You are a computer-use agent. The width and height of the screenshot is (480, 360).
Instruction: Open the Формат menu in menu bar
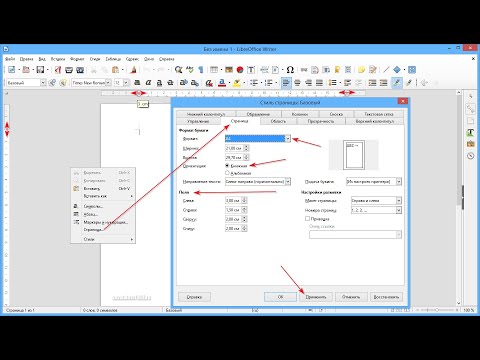(x=77, y=59)
